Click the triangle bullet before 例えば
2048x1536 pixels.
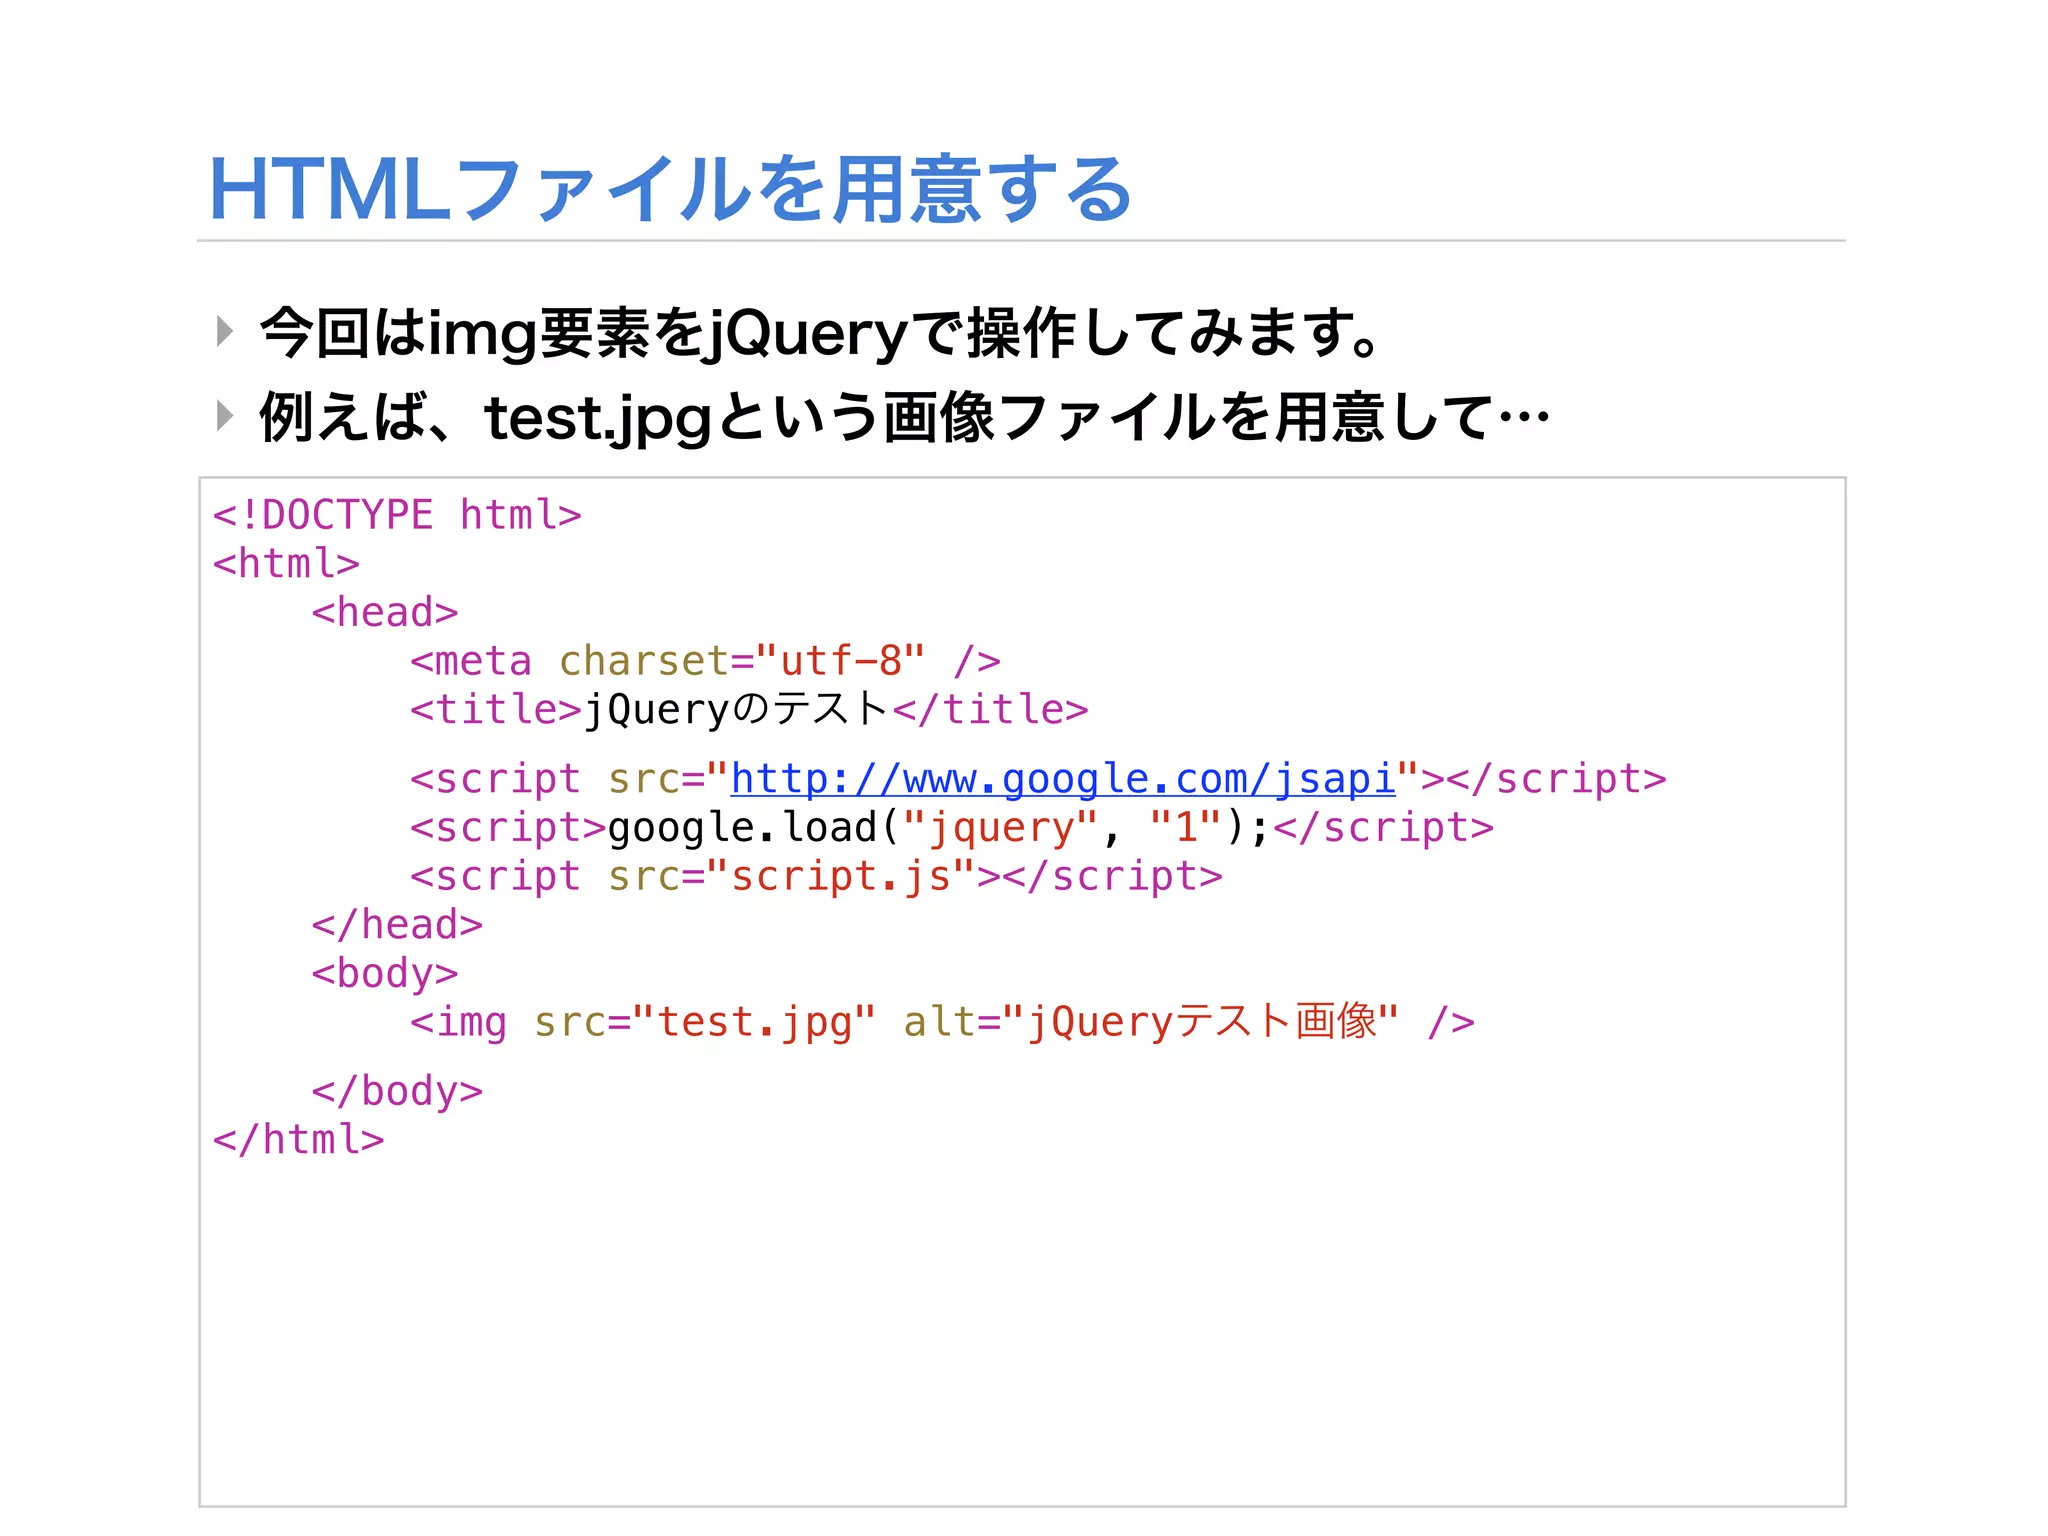pos(225,415)
